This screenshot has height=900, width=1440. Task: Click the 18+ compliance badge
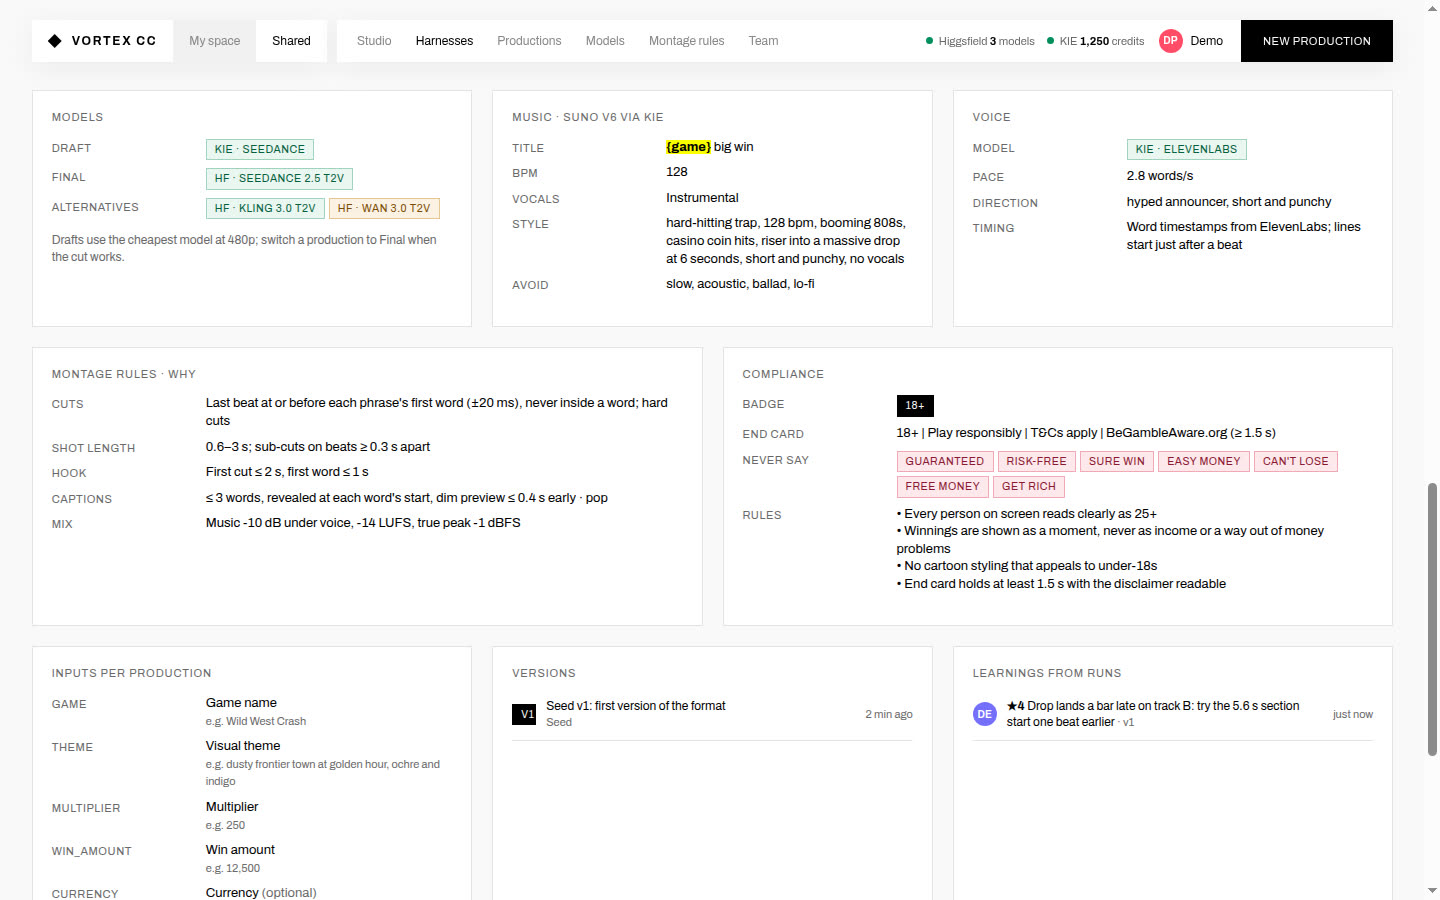point(915,405)
